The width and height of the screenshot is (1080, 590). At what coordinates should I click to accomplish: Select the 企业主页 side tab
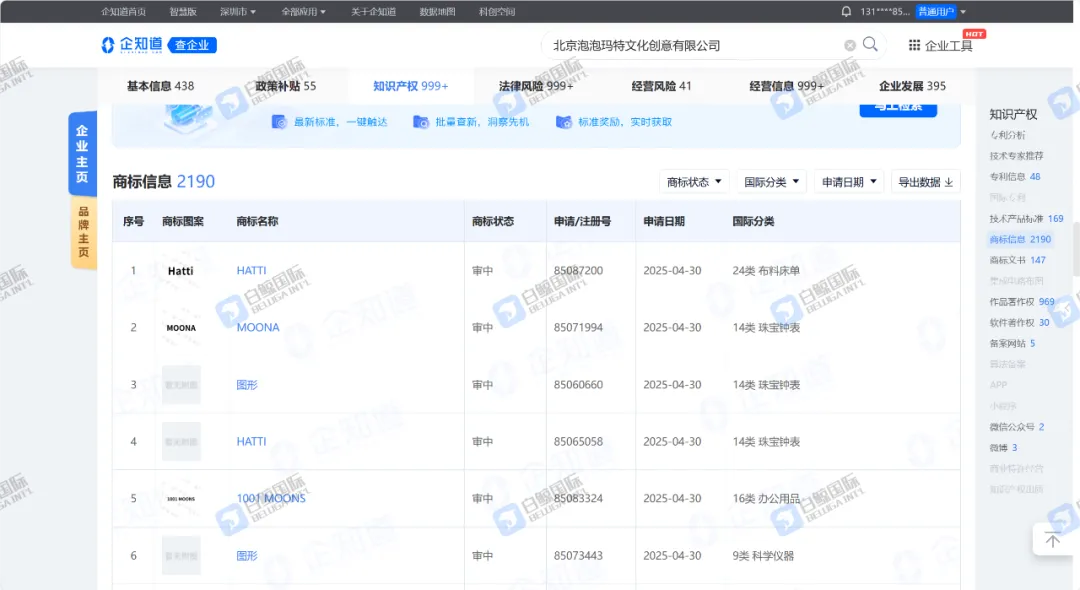click(x=82, y=154)
